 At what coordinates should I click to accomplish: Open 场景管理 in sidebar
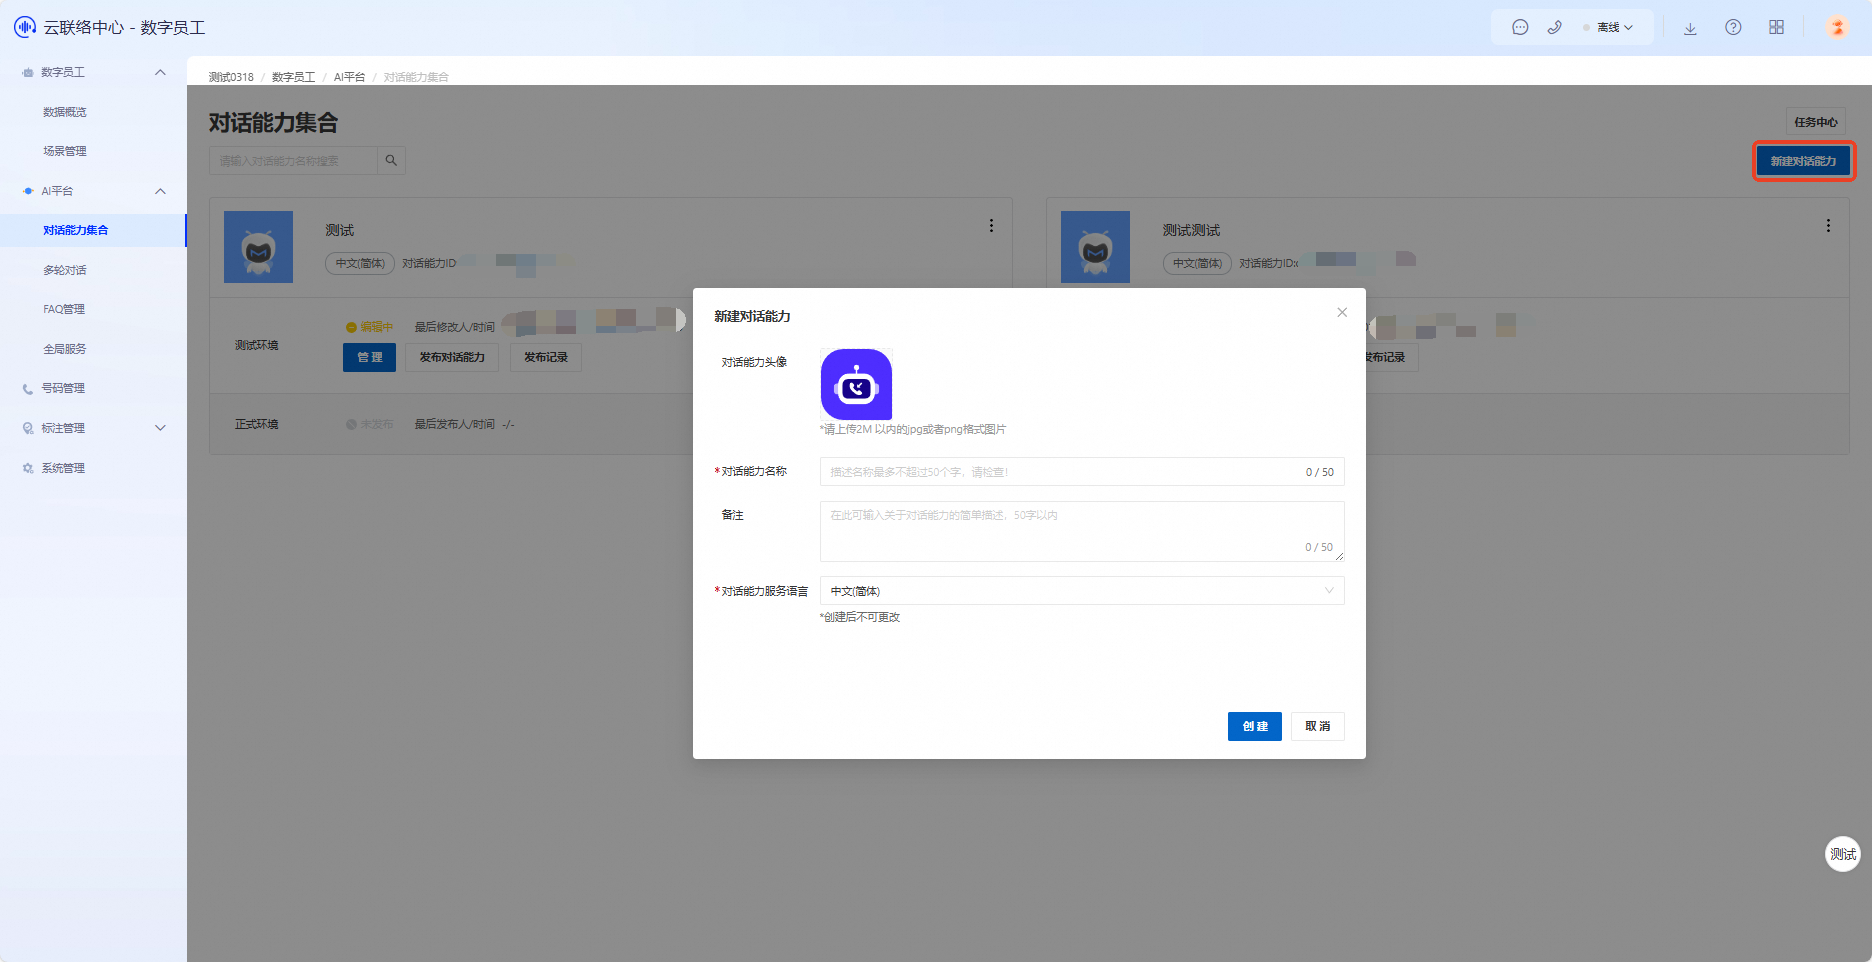pos(65,151)
